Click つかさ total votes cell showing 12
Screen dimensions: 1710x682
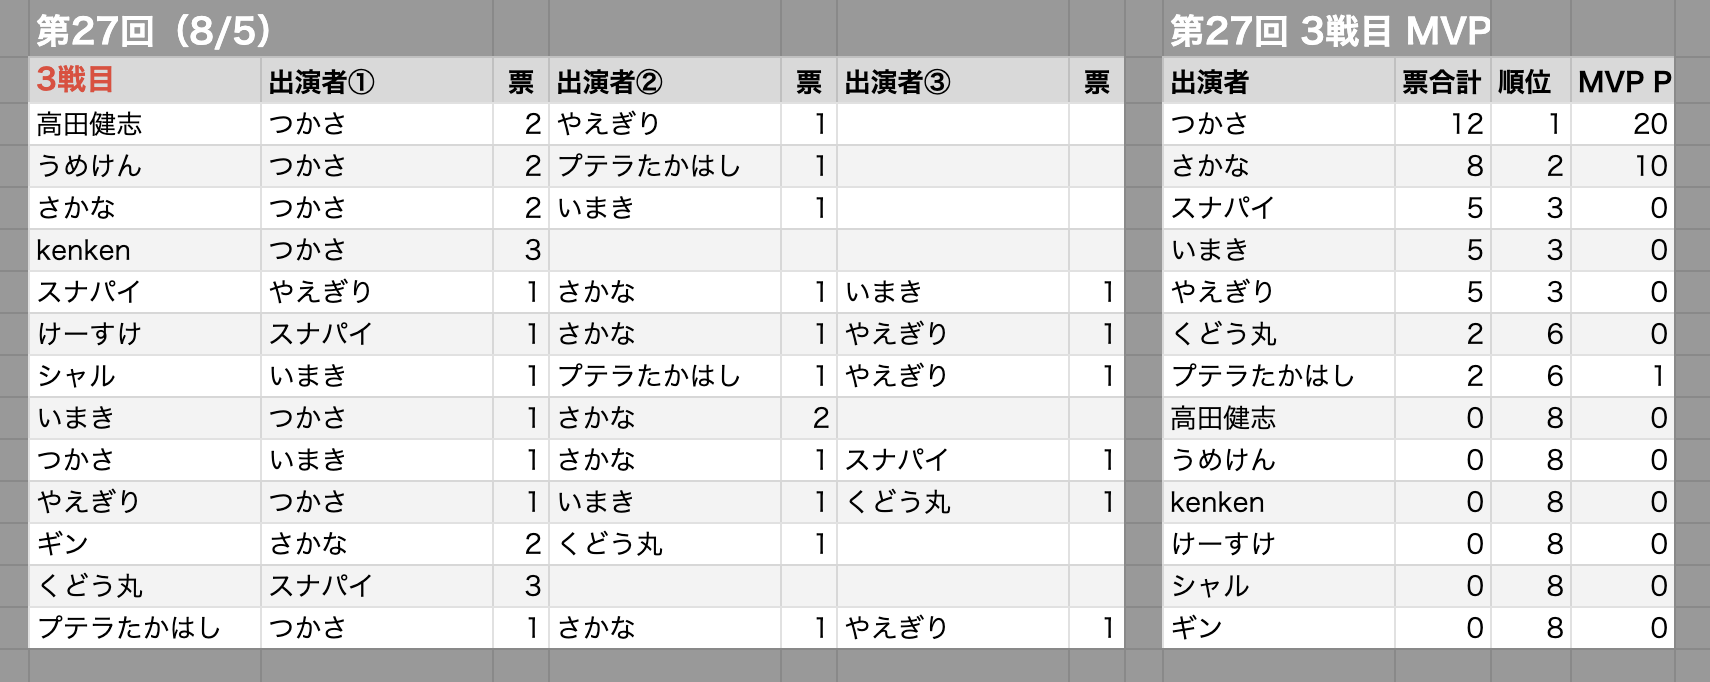[x=1442, y=124]
